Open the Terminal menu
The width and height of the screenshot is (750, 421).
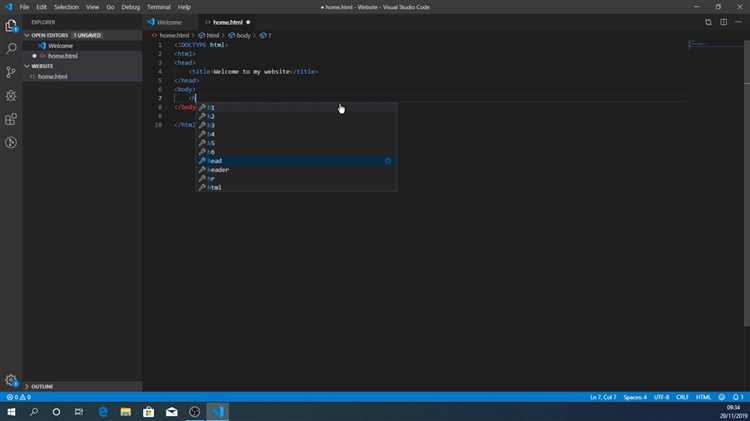coord(159,7)
